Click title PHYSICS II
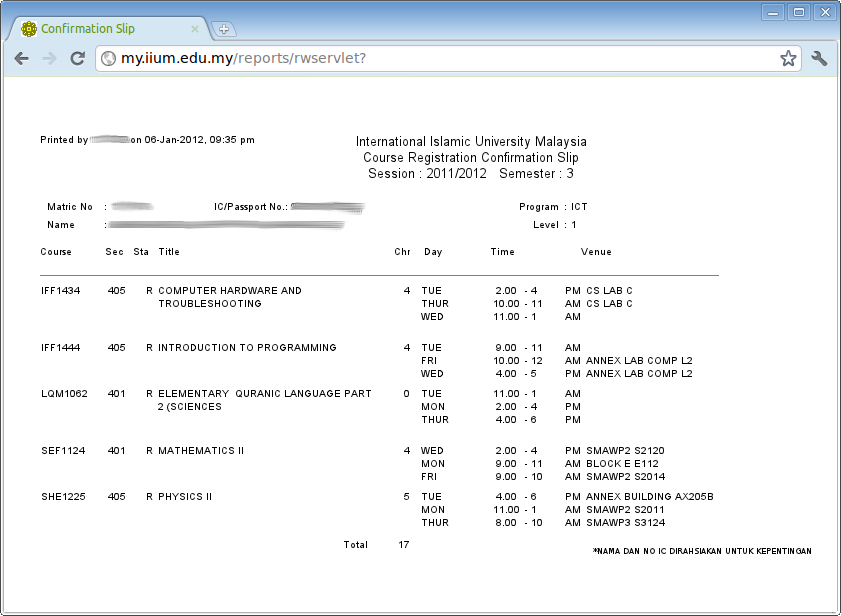Screen dimensions: 841x616 pos(185,497)
